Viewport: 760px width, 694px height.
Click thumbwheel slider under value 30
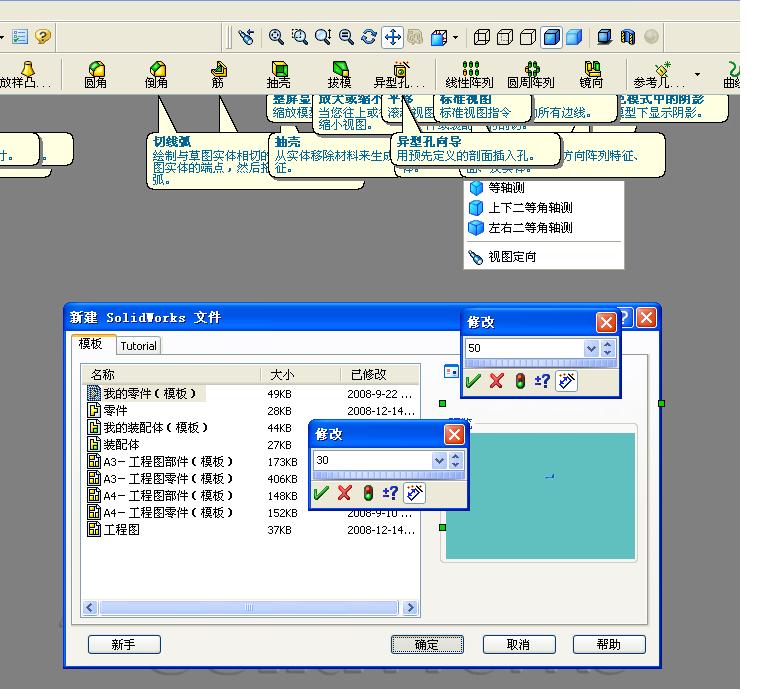click(x=389, y=475)
